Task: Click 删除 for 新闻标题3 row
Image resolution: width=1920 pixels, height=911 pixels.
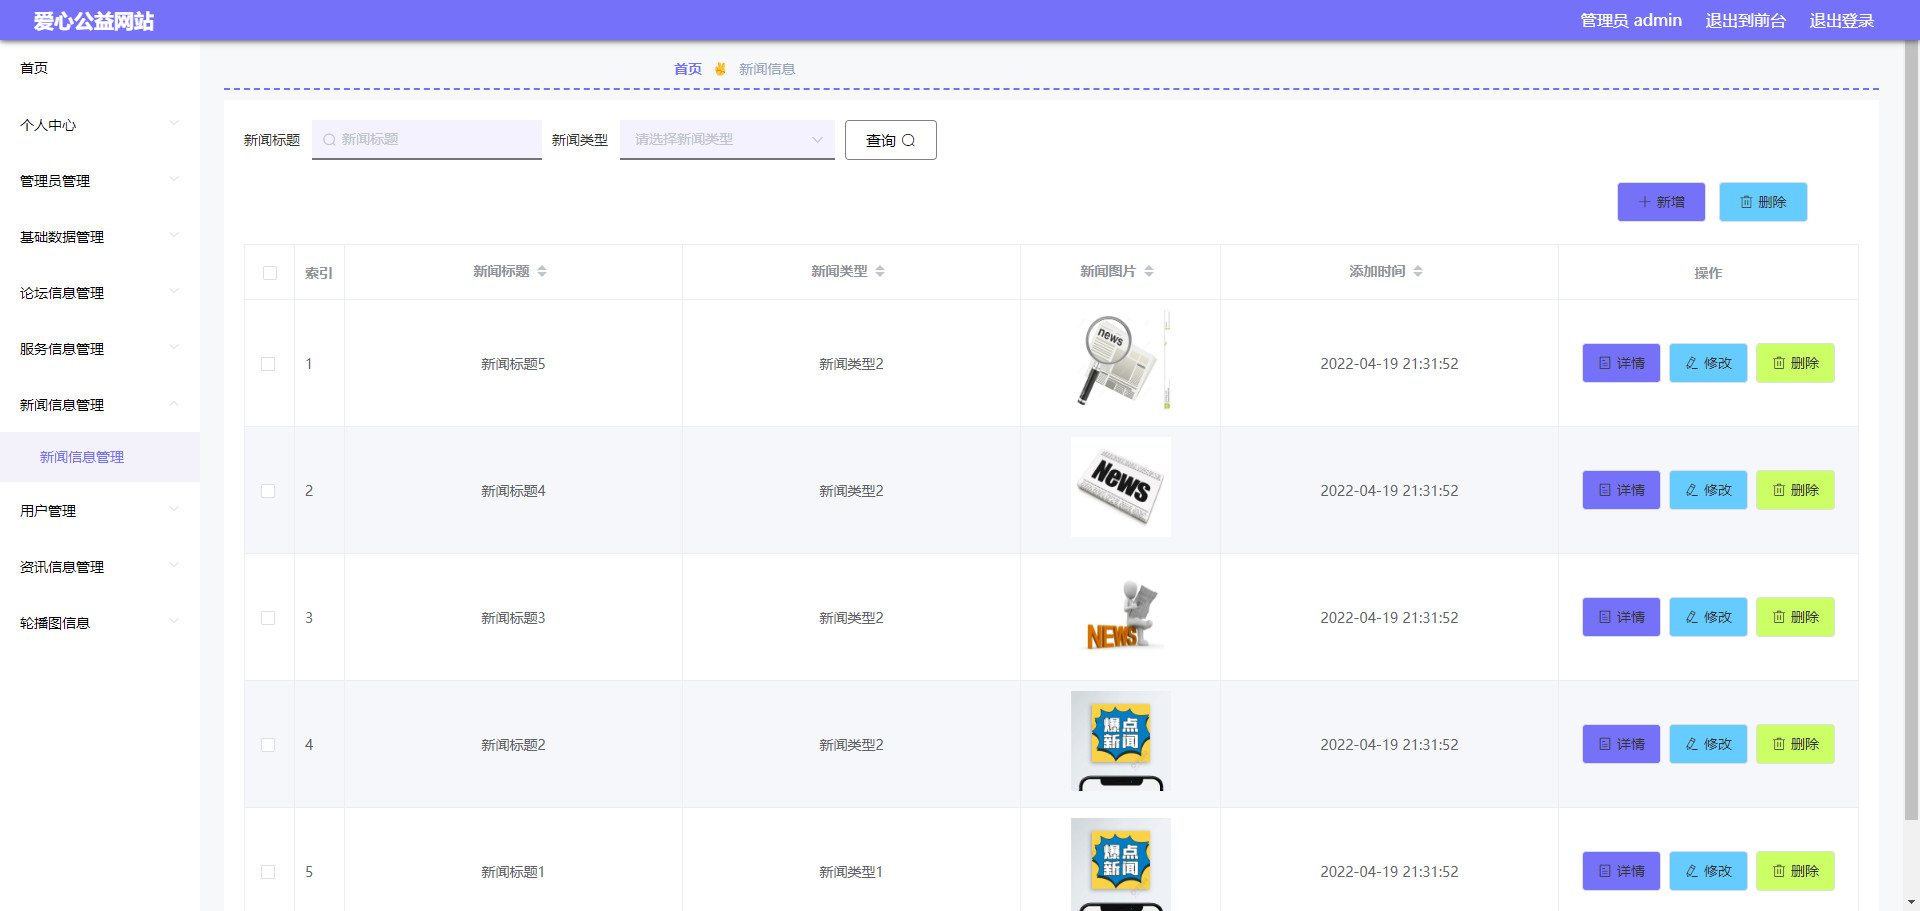Action: tap(1795, 617)
